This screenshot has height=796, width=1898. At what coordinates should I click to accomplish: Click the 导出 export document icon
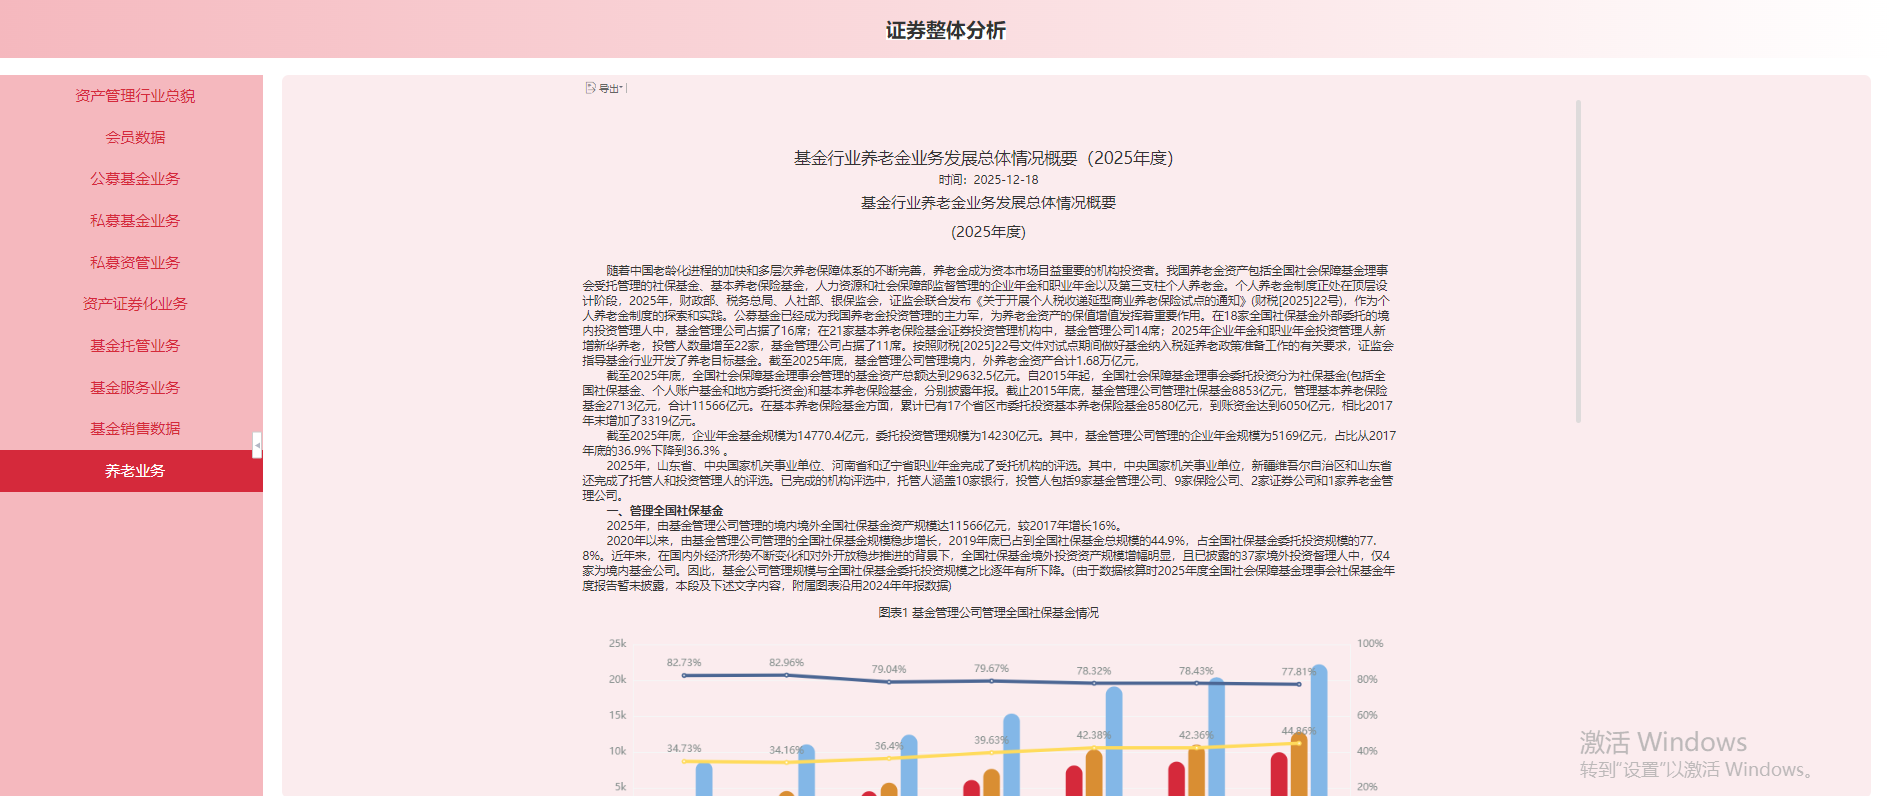tap(591, 88)
